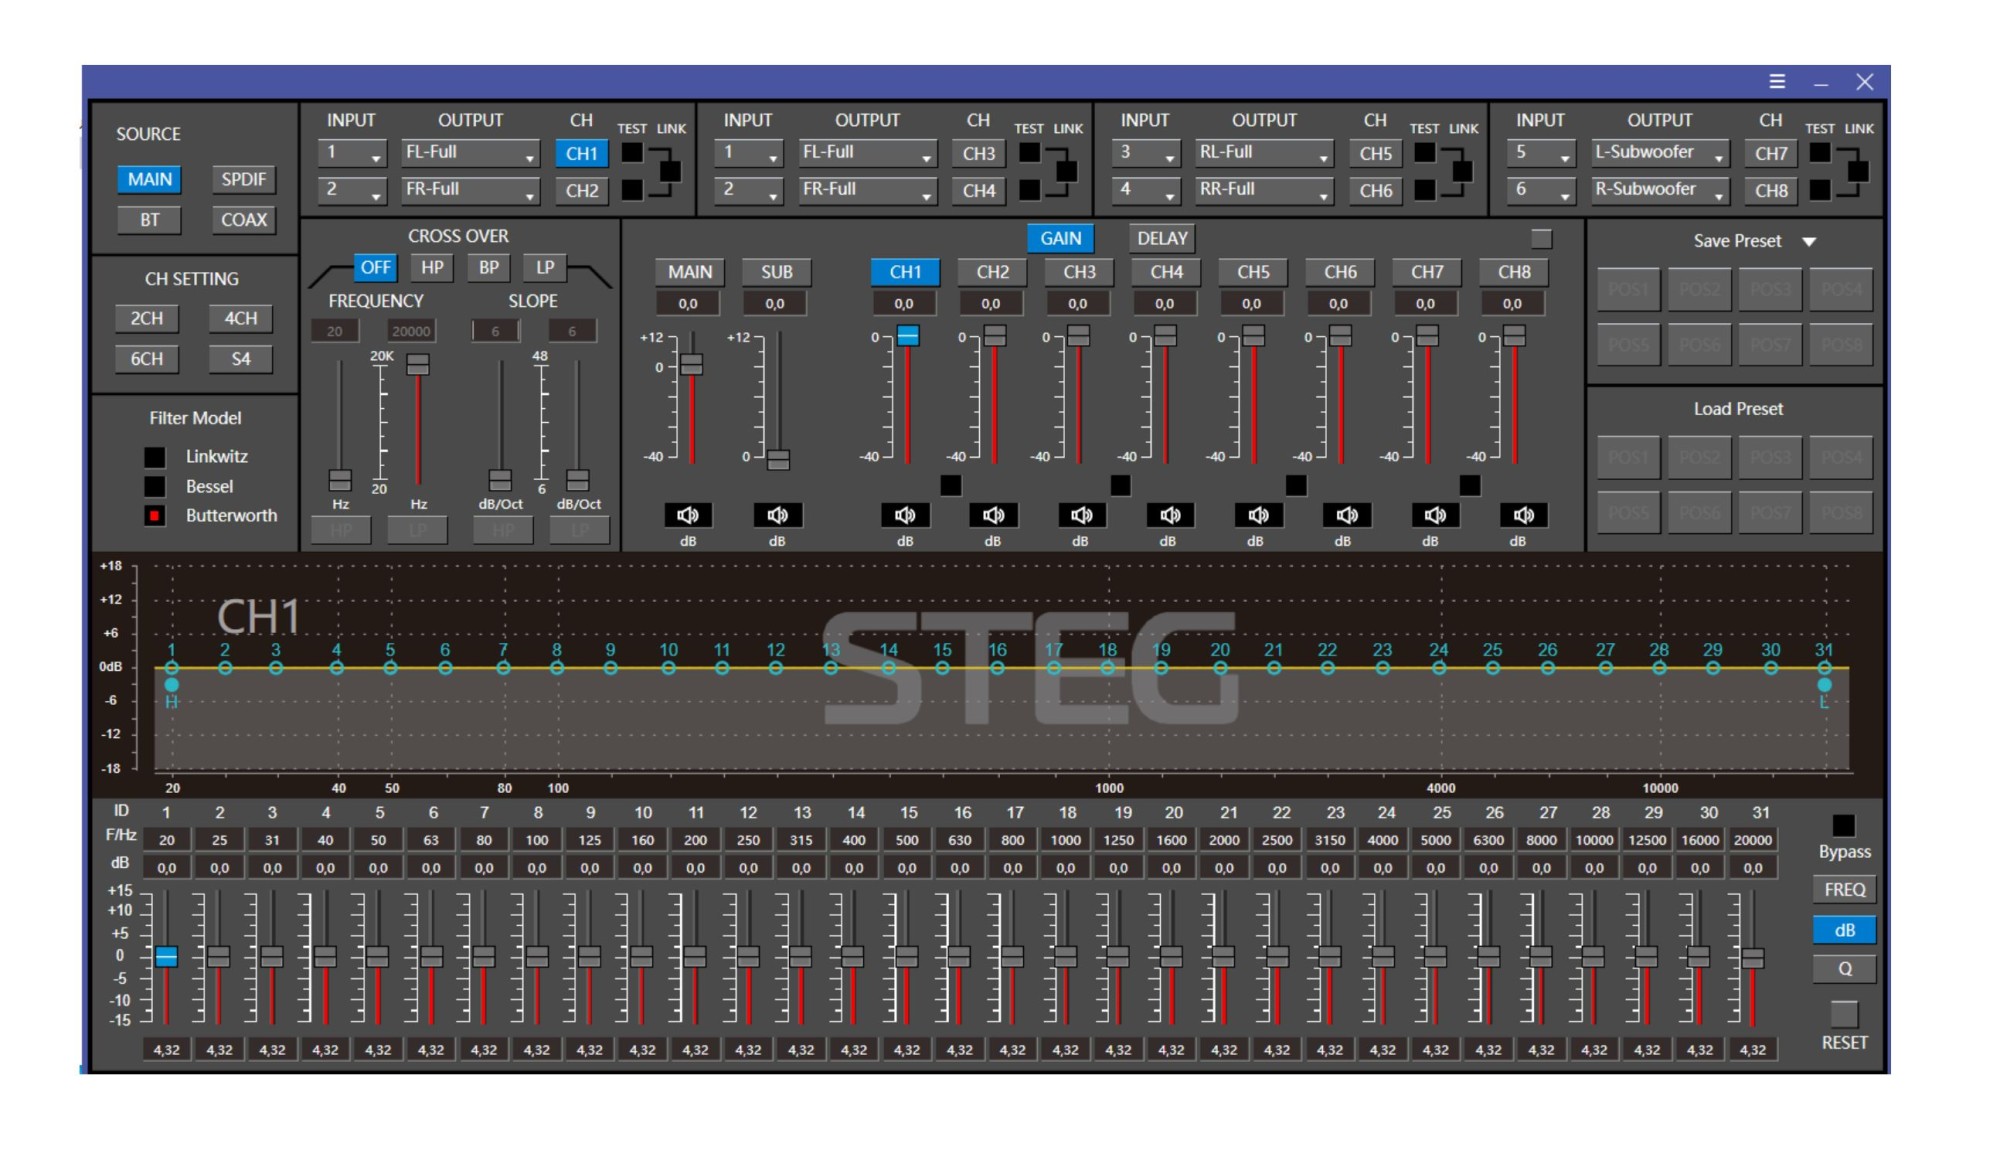Screen dimensions: 2000x1157
Task: Mute CH6 with its speaker icon
Action: 1346,515
